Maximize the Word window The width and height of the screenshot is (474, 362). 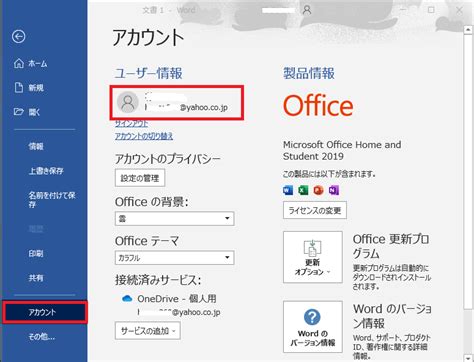coord(431,10)
